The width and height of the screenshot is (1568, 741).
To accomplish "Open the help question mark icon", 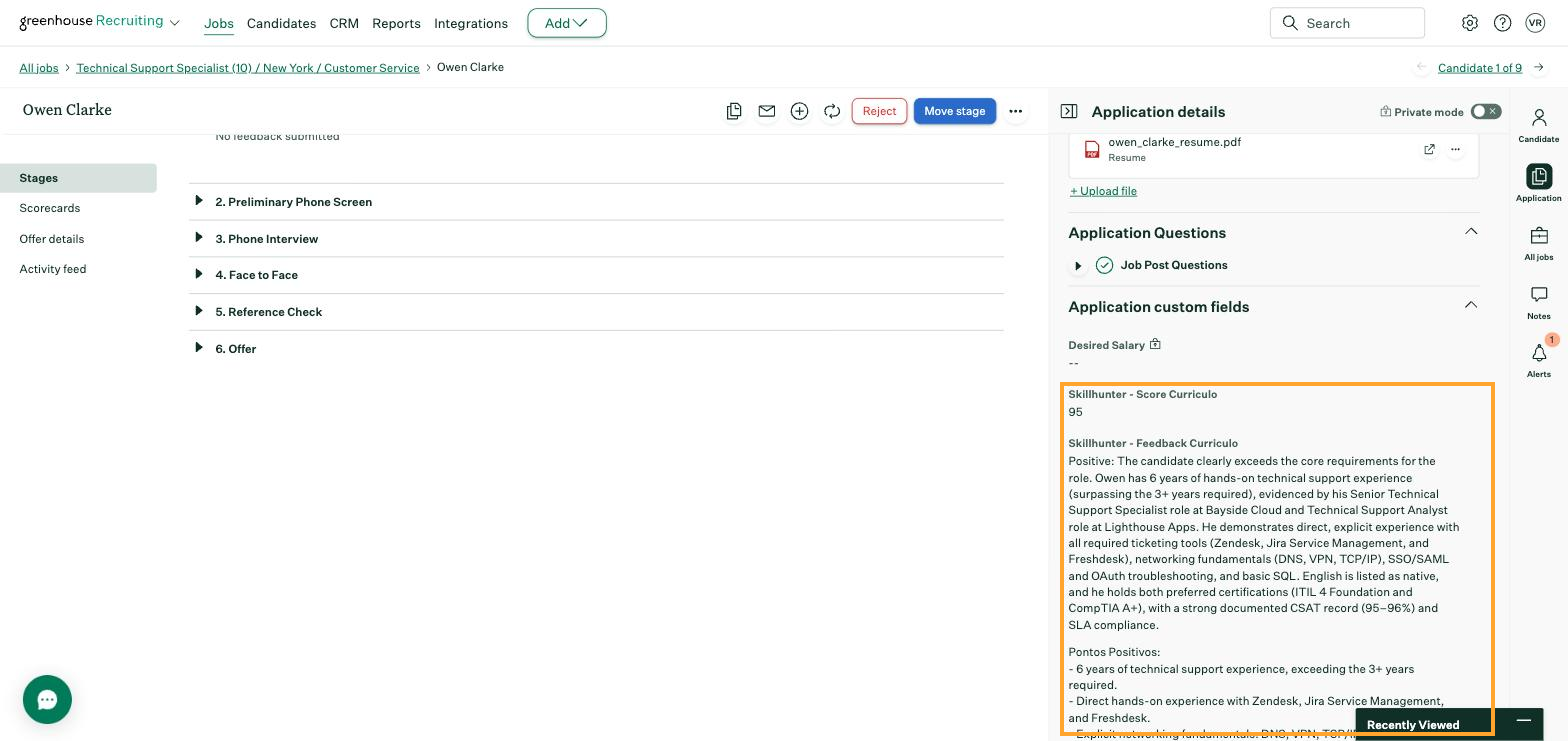I will [1502, 23].
